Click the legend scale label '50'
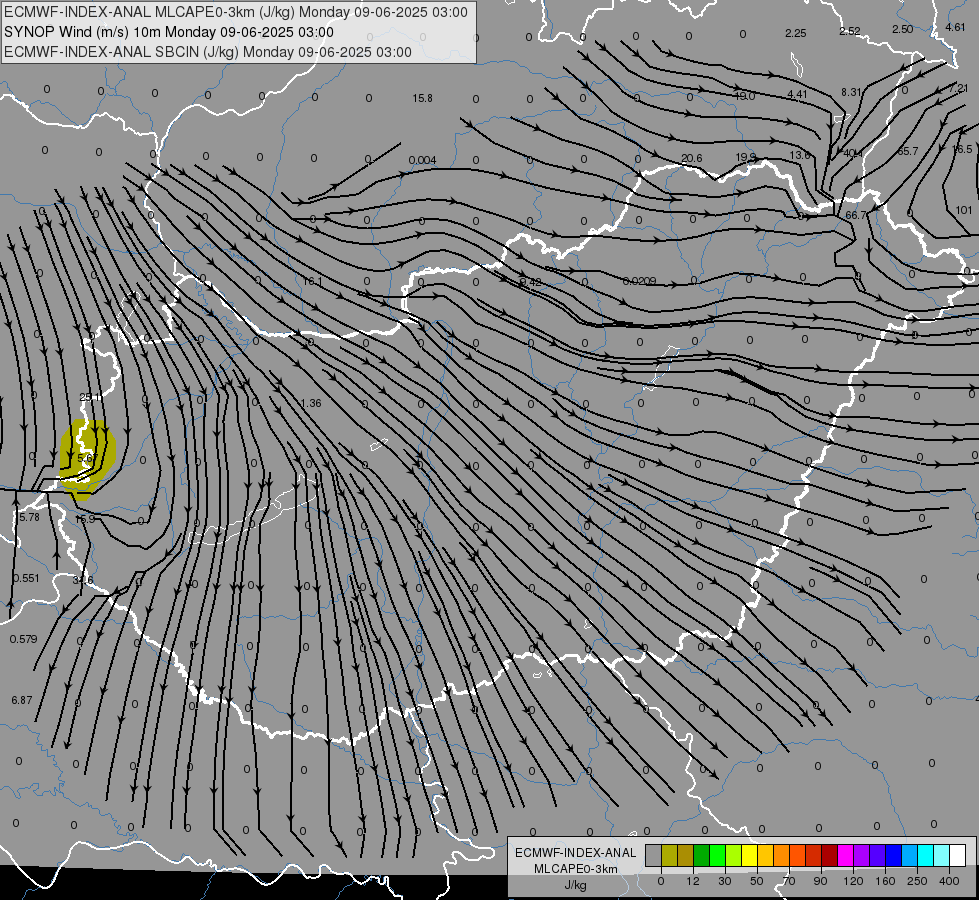 click(x=756, y=881)
